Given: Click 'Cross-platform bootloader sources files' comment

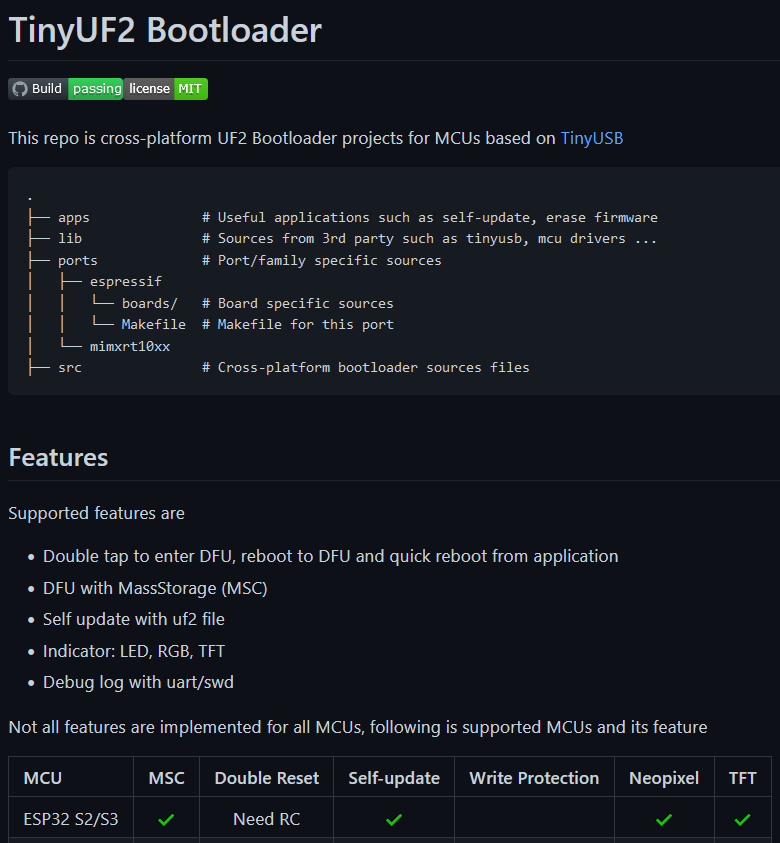Looking at the screenshot, I should click(x=366, y=368).
